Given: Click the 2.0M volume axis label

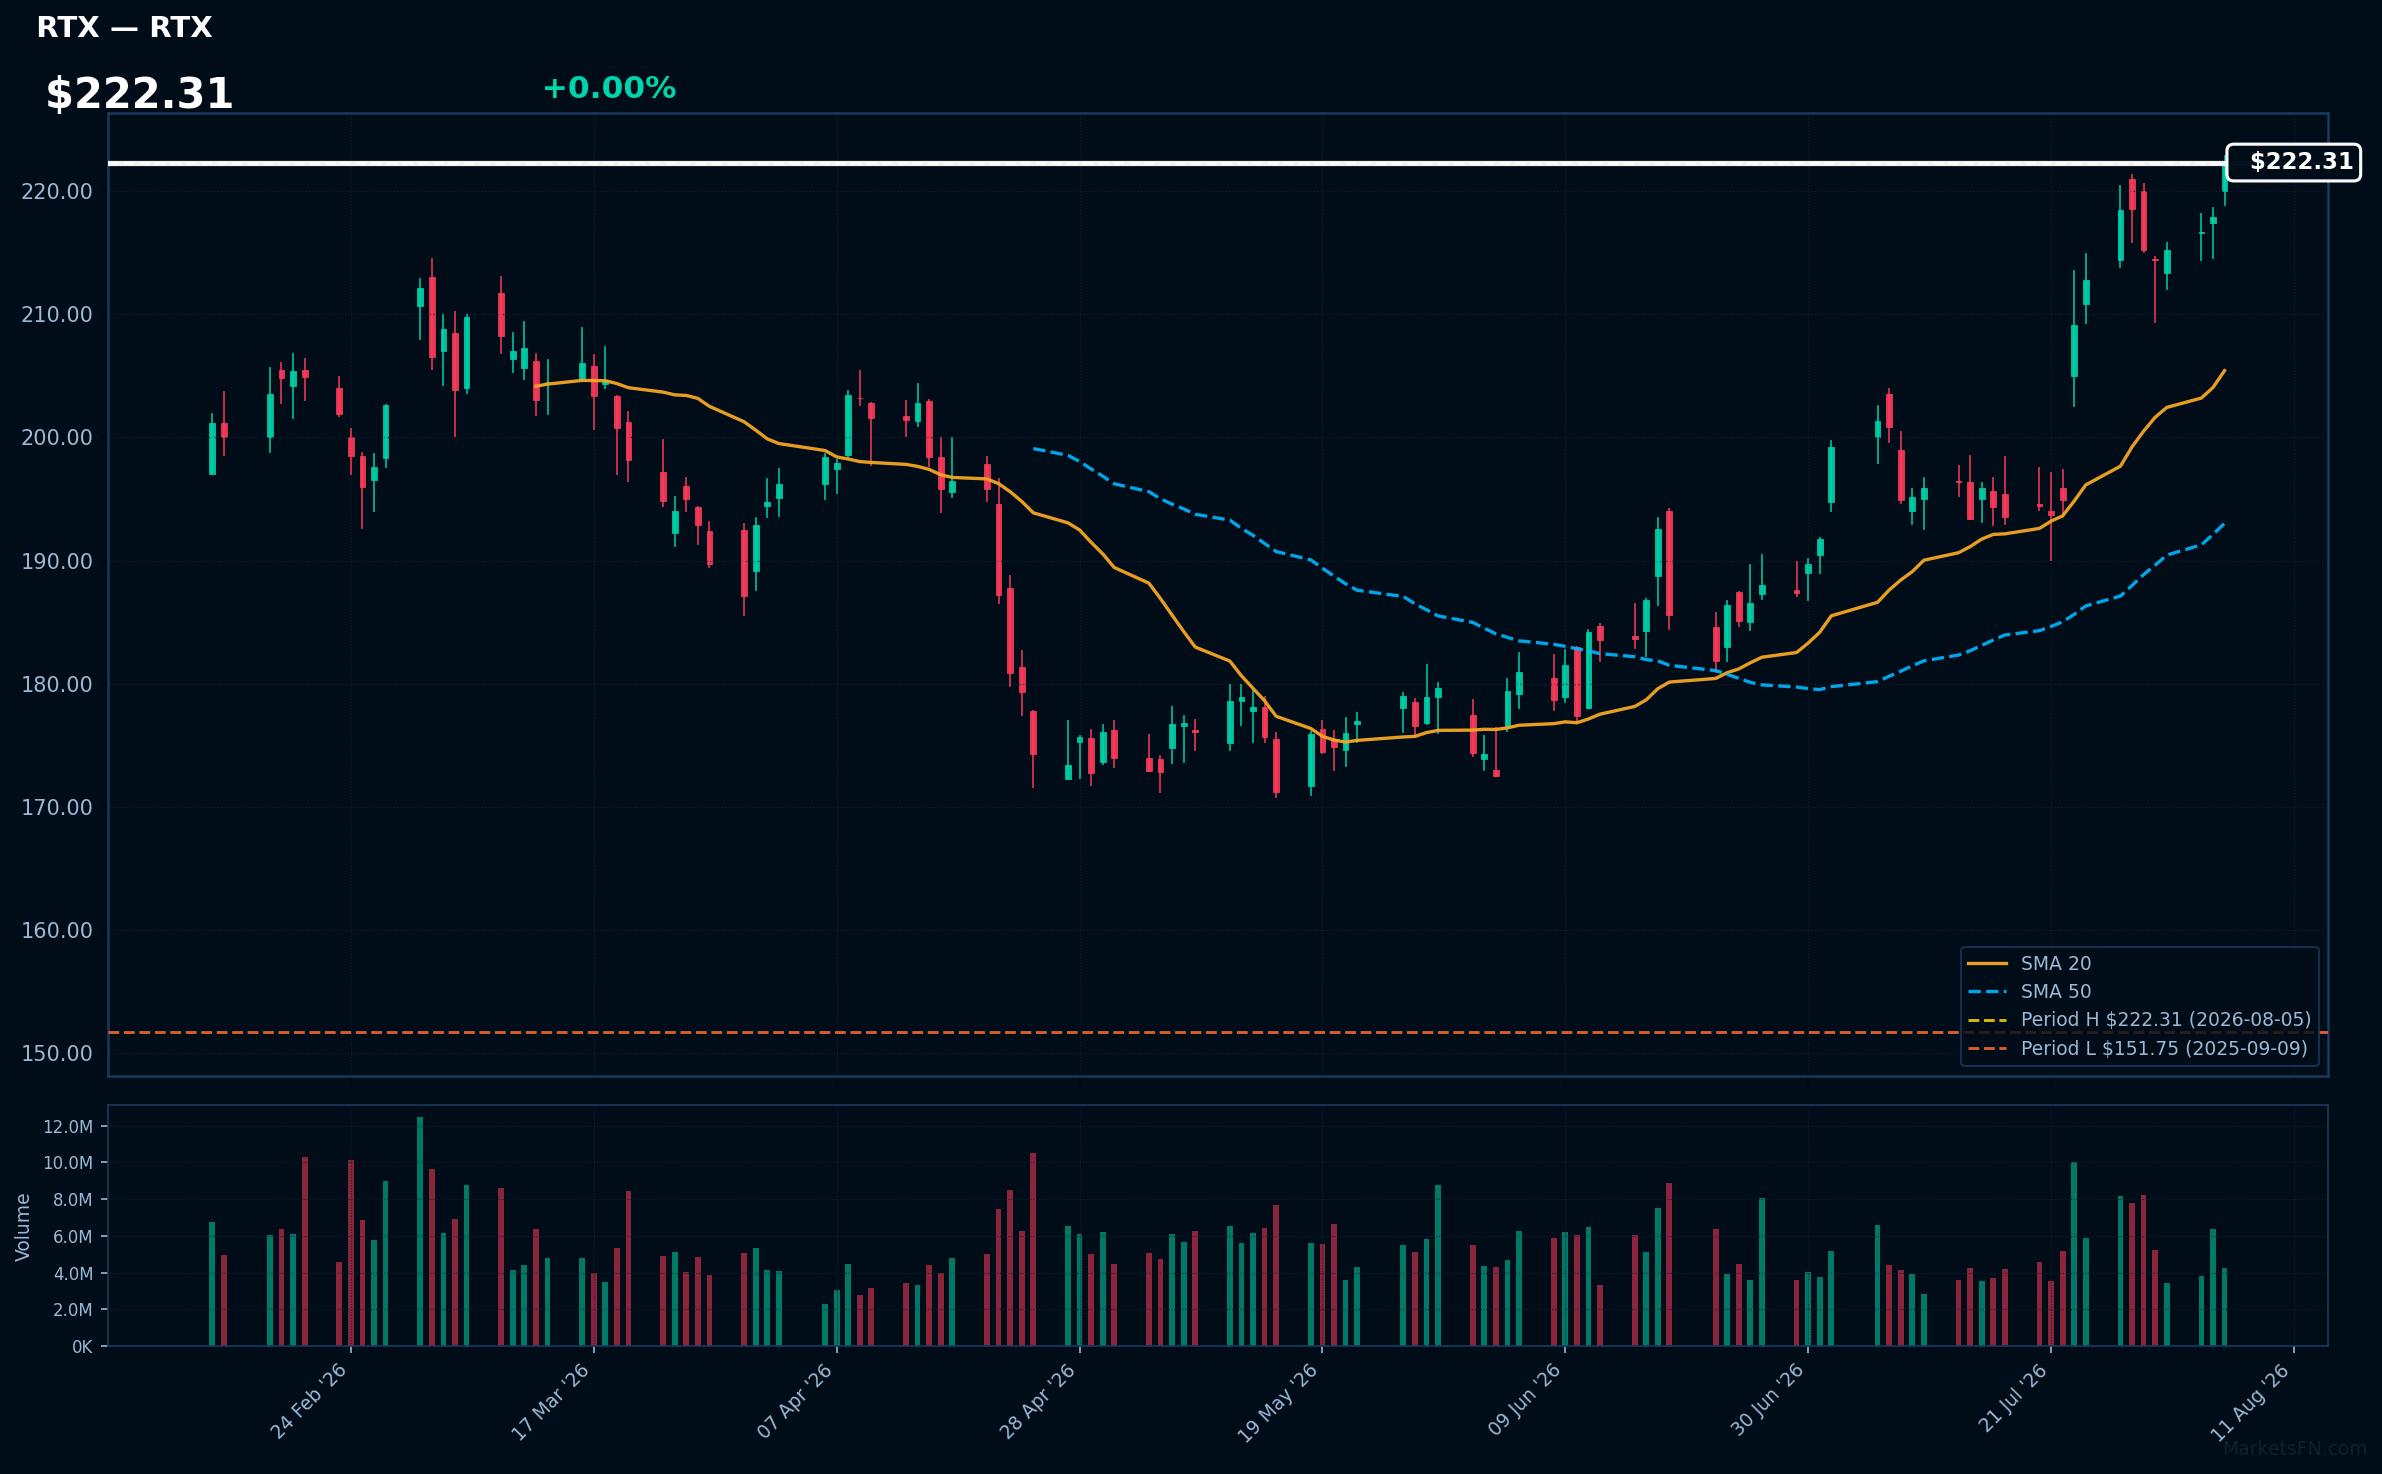Looking at the screenshot, I should pyautogui.click(x=73, y=1310).
